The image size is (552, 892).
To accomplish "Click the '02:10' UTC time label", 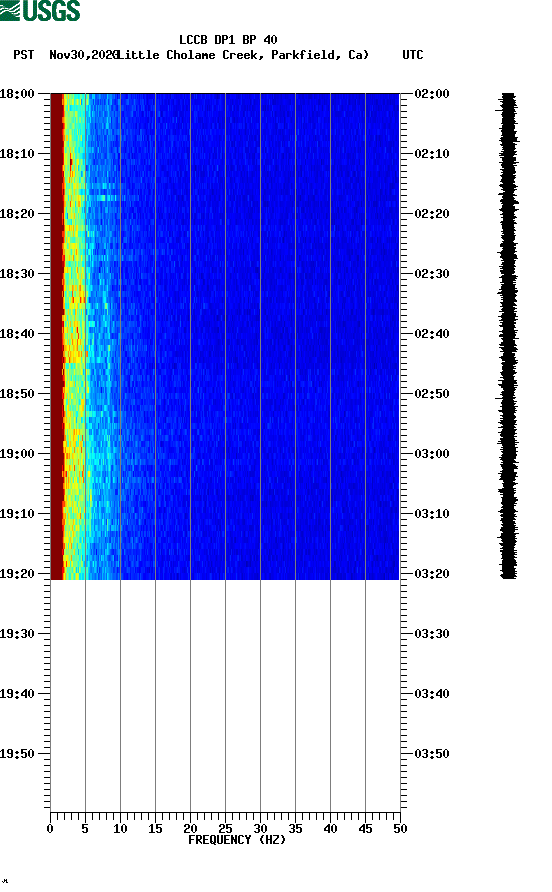I will 432,154.
